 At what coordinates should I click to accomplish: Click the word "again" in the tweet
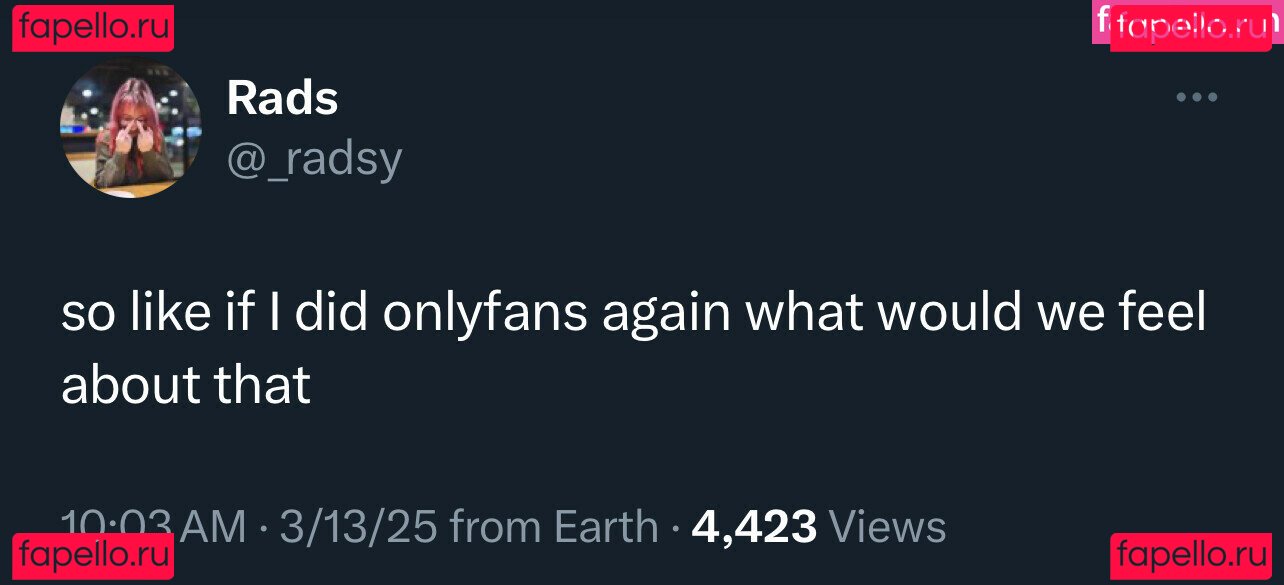click(x=666, y=315)
